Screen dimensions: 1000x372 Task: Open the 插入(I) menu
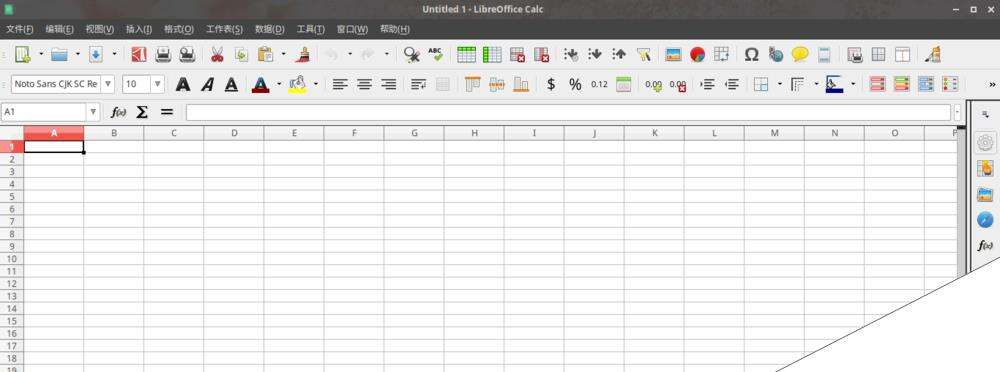(138, 29)
